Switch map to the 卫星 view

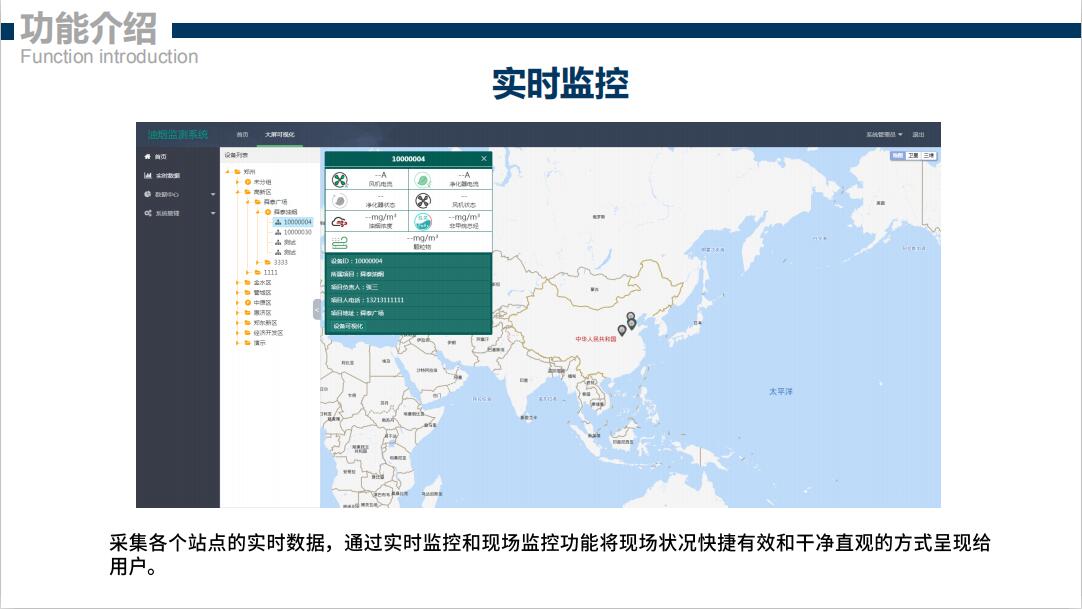(x=913, y=156)
